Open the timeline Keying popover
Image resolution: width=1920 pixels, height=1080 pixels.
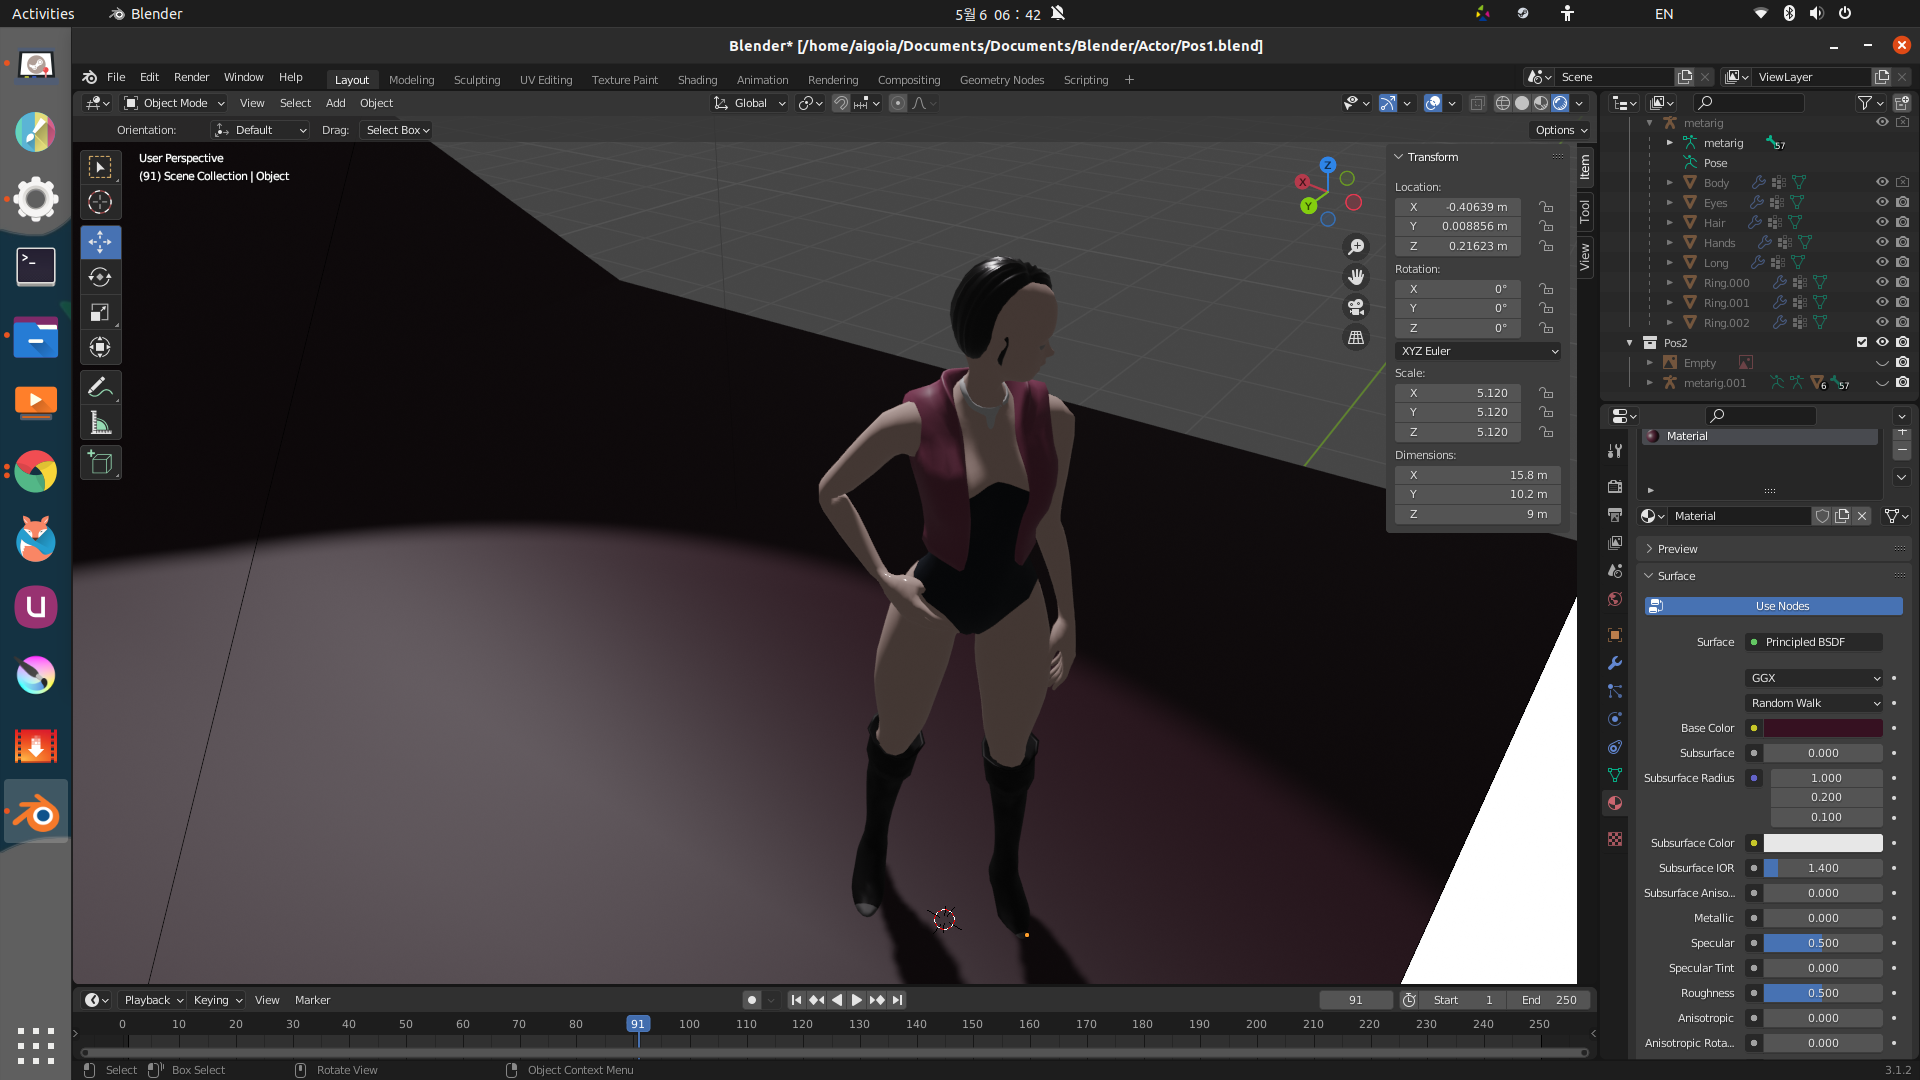click(217, 1000)
